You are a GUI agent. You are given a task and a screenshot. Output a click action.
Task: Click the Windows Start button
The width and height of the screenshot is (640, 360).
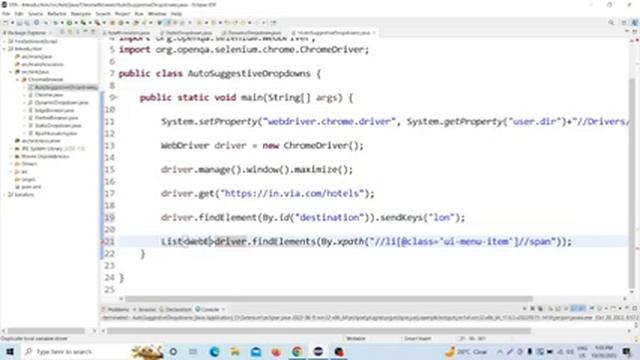tap(10, 351)
